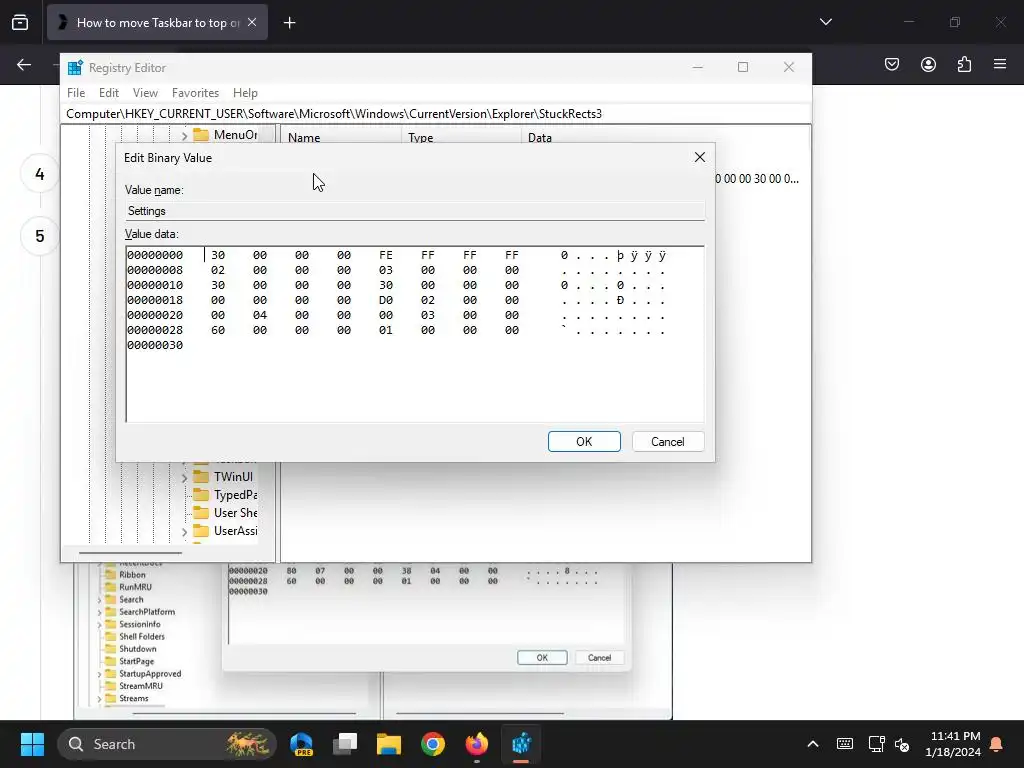Open the list all tabs chevron
This screenshot has width=1024, height=768.
825,22
